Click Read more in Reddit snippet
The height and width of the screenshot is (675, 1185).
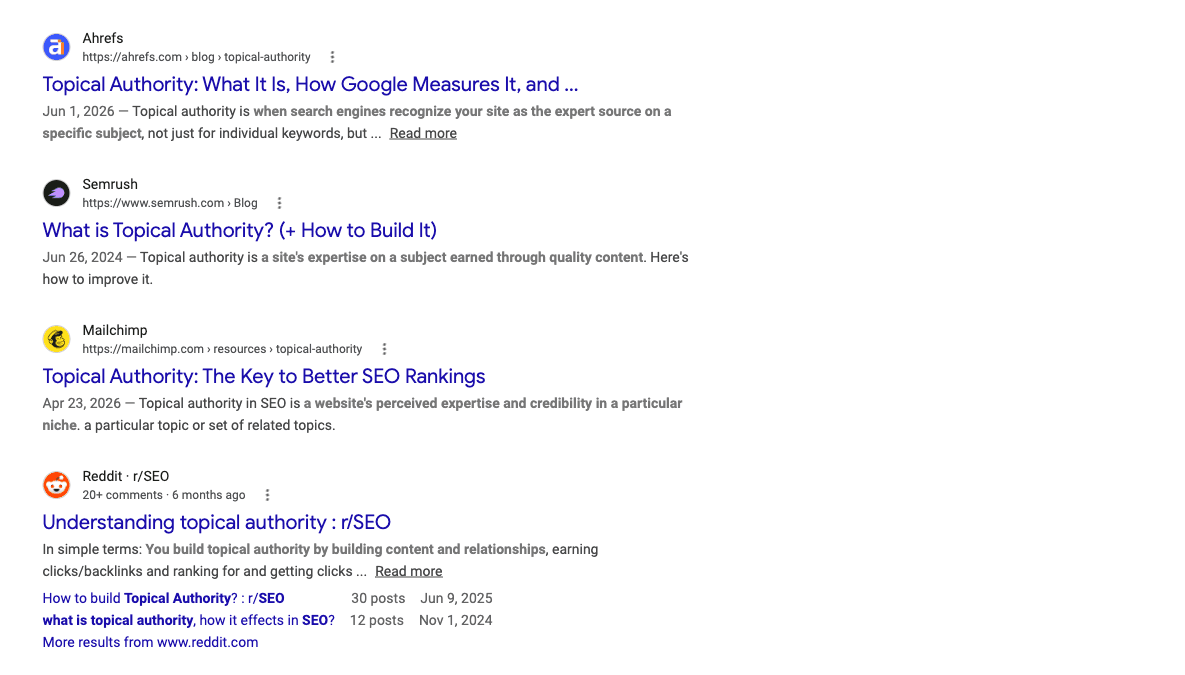coord(409,571)
